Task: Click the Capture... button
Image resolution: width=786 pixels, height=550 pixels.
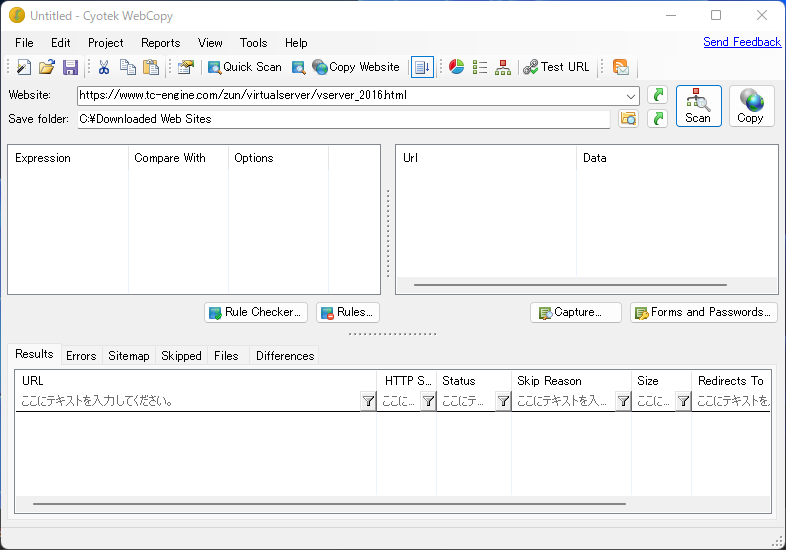Action: tap(576, 312)
